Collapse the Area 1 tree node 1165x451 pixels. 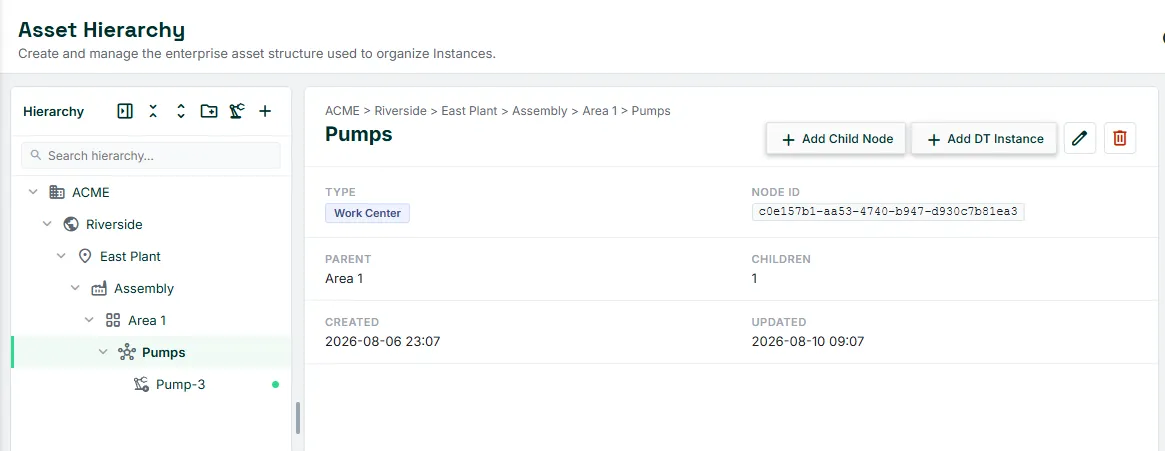click(89, 320)
